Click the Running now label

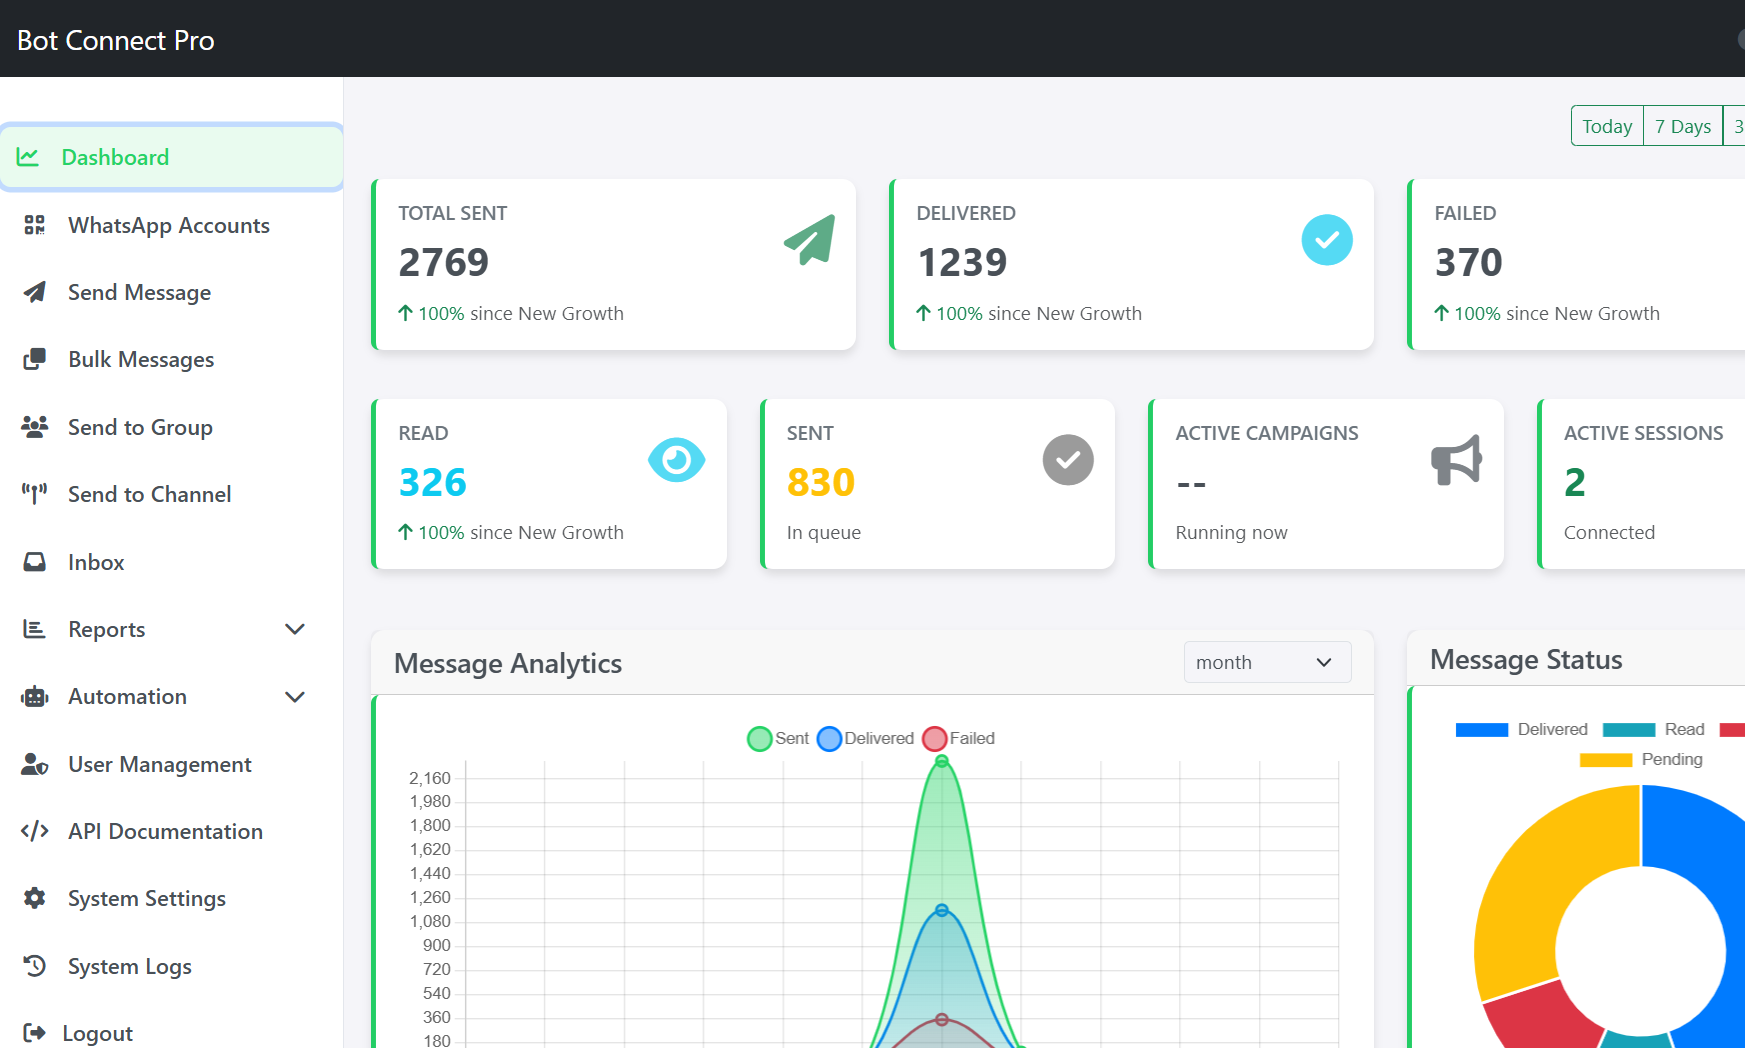(x=1231, y=532)
